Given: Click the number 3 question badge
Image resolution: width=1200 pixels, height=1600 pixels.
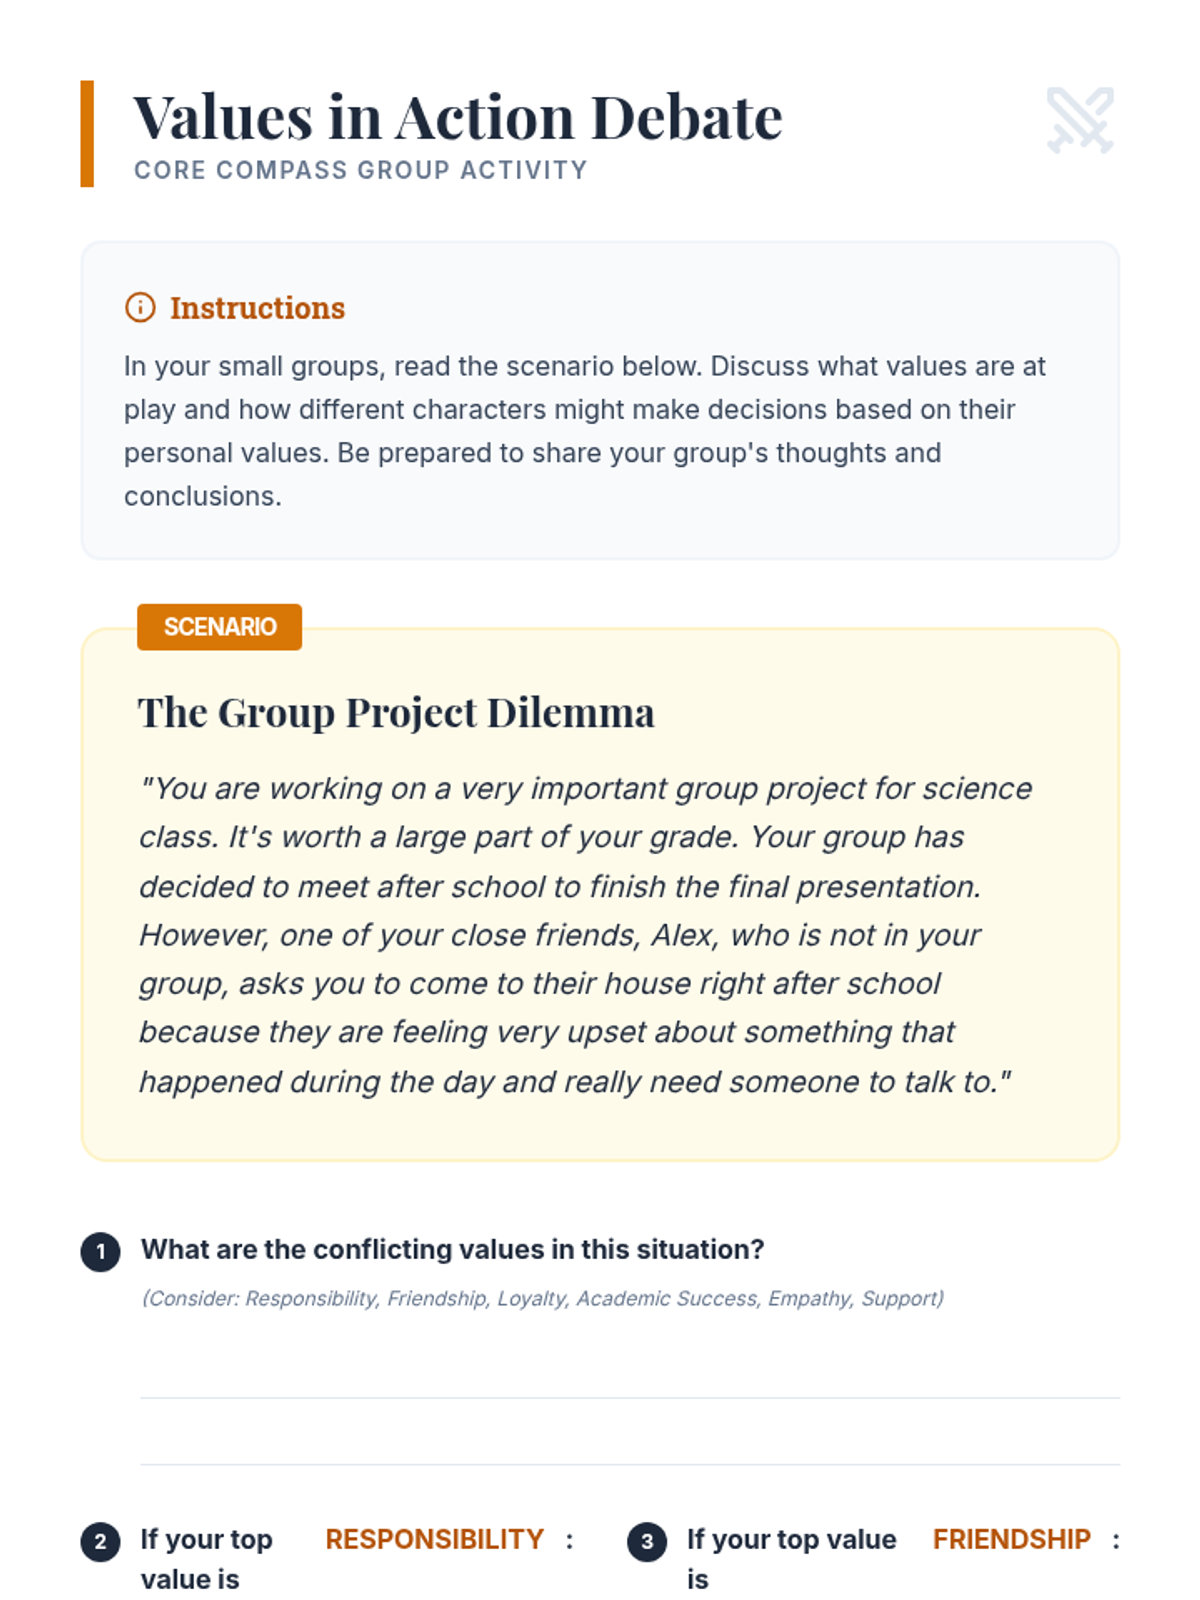Looking at the screenshot, I should click(x=647, y=1541).
